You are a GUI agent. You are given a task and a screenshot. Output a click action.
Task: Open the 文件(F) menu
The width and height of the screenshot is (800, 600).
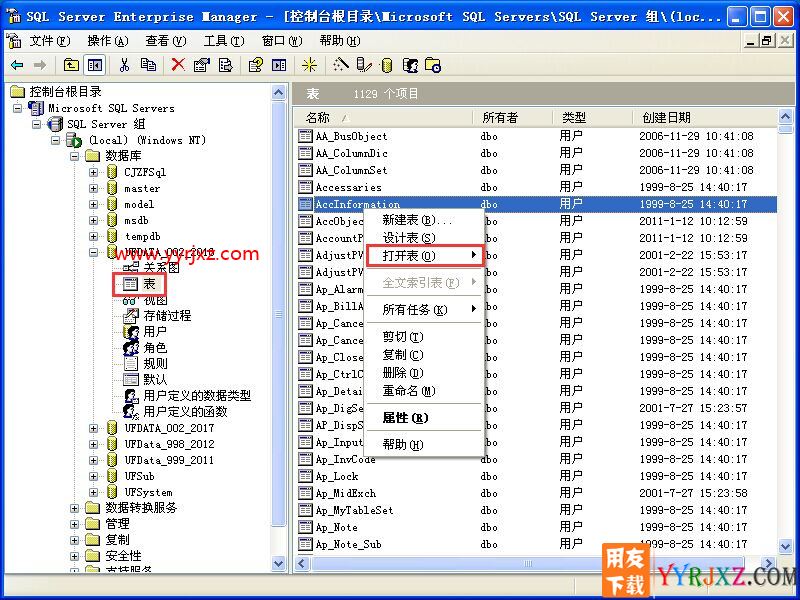[49, 40]
